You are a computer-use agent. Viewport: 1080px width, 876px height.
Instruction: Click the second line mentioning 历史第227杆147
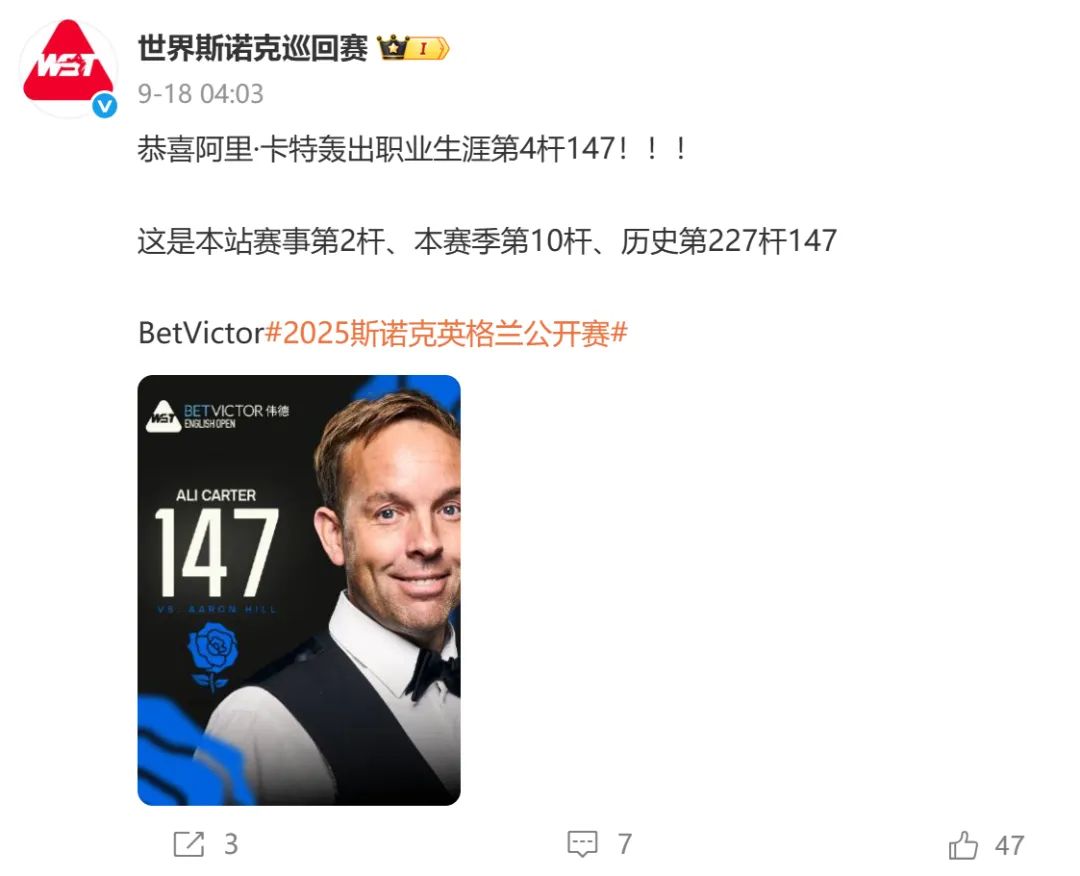pos(487,241)
